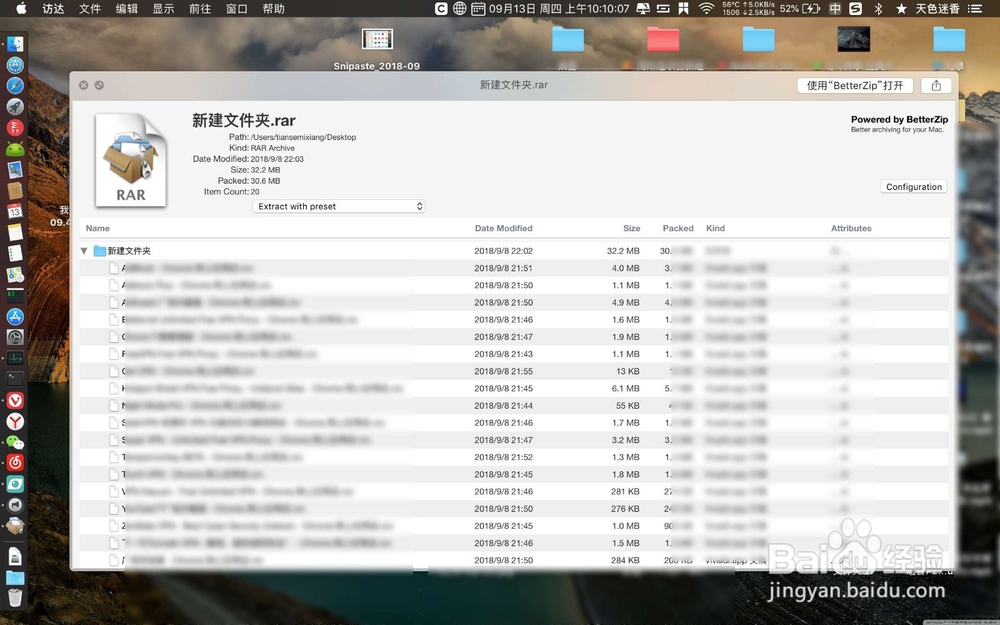
Task: Open the green Android icon in Dock
Action: (15, 149)
